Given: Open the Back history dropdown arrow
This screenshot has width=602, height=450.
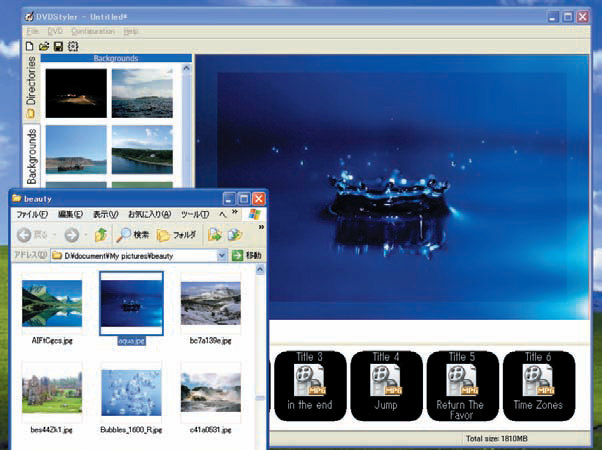Looking at the screenshot, I should (55, 235).
